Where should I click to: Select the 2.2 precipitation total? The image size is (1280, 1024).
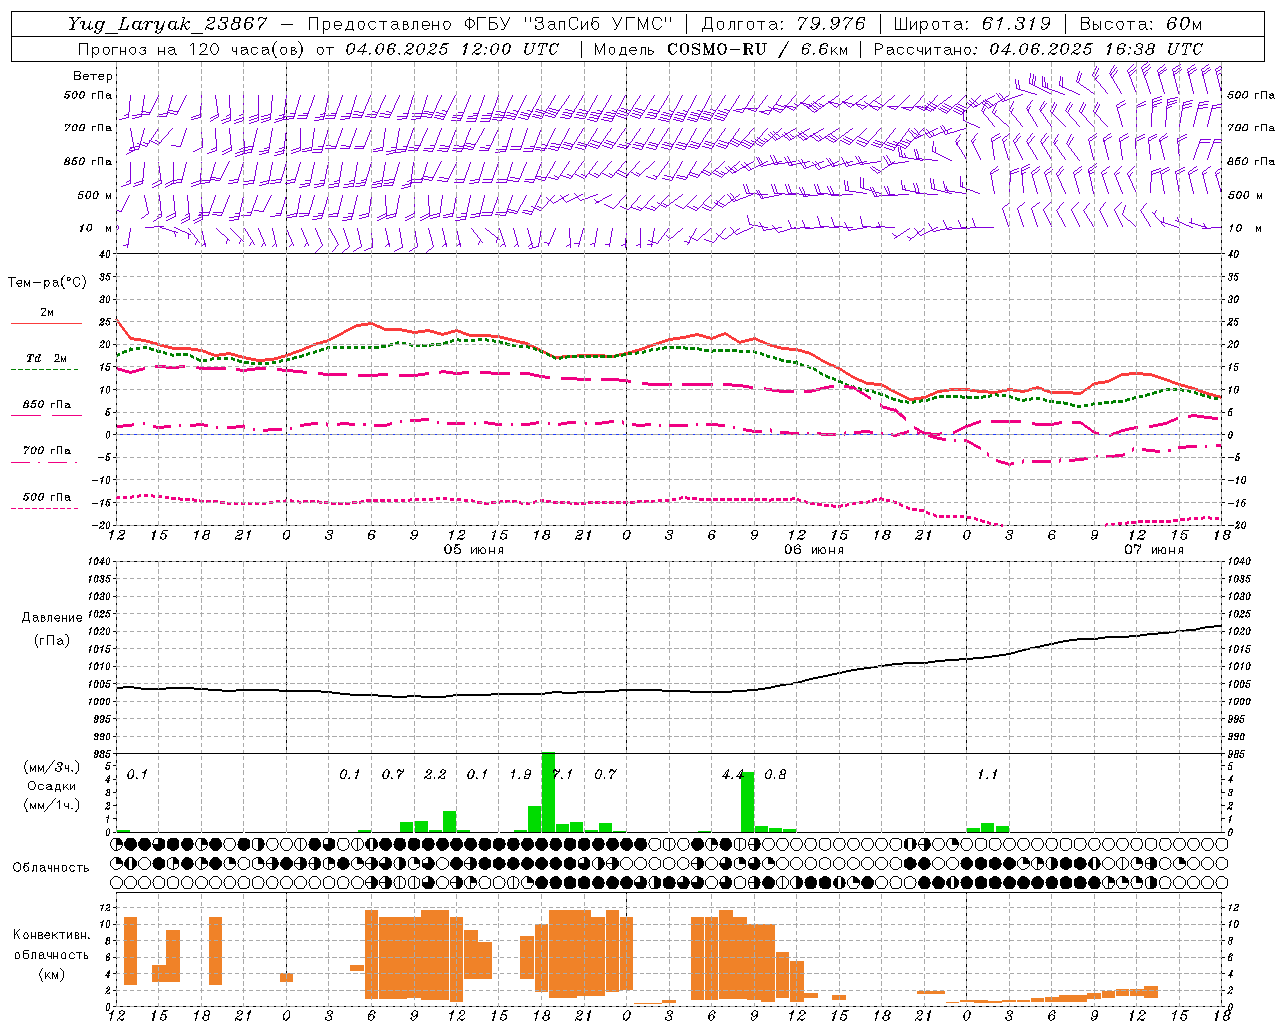coord(435,774)
